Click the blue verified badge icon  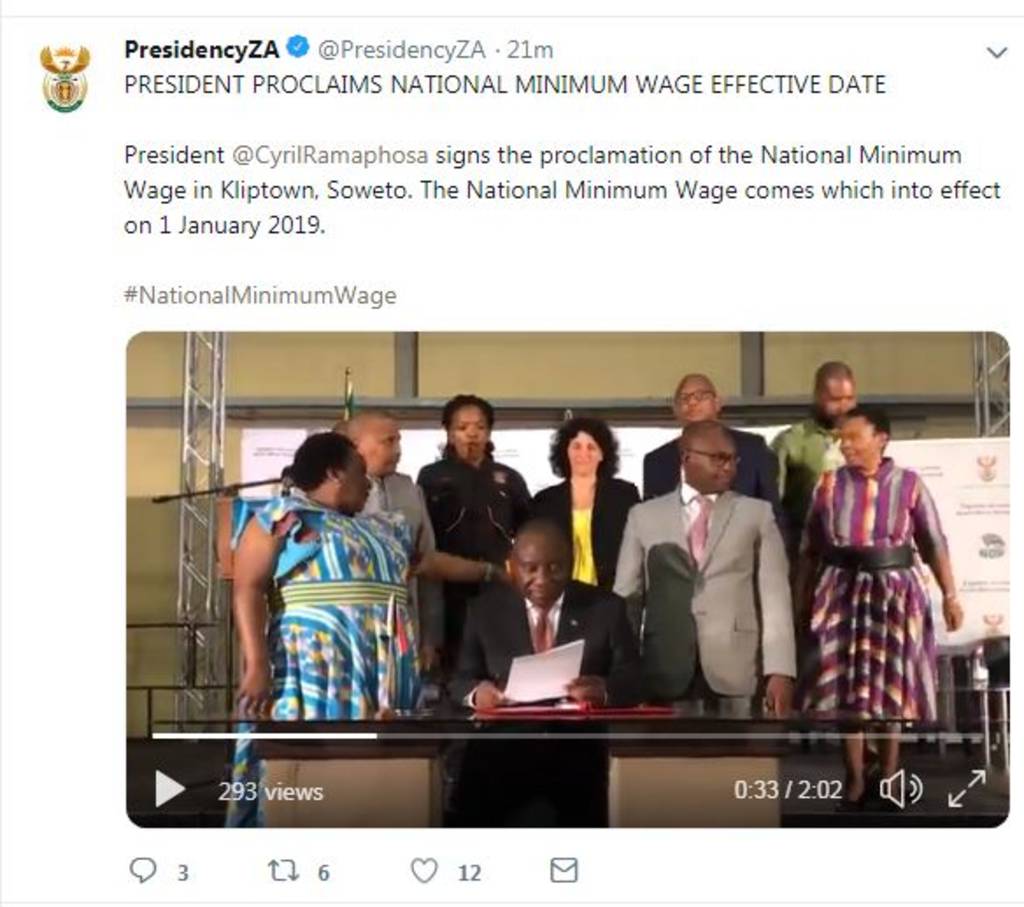pyautogui.click(x=298, y=47)
